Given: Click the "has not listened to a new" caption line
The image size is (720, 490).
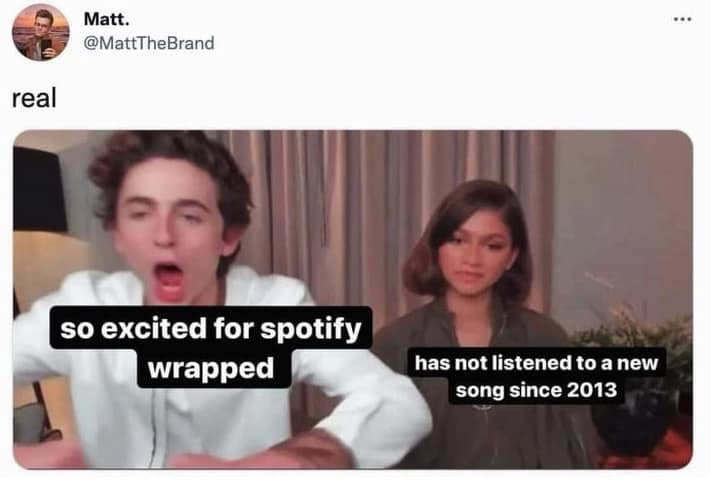Looking at the screenshot, I should 536,363.
